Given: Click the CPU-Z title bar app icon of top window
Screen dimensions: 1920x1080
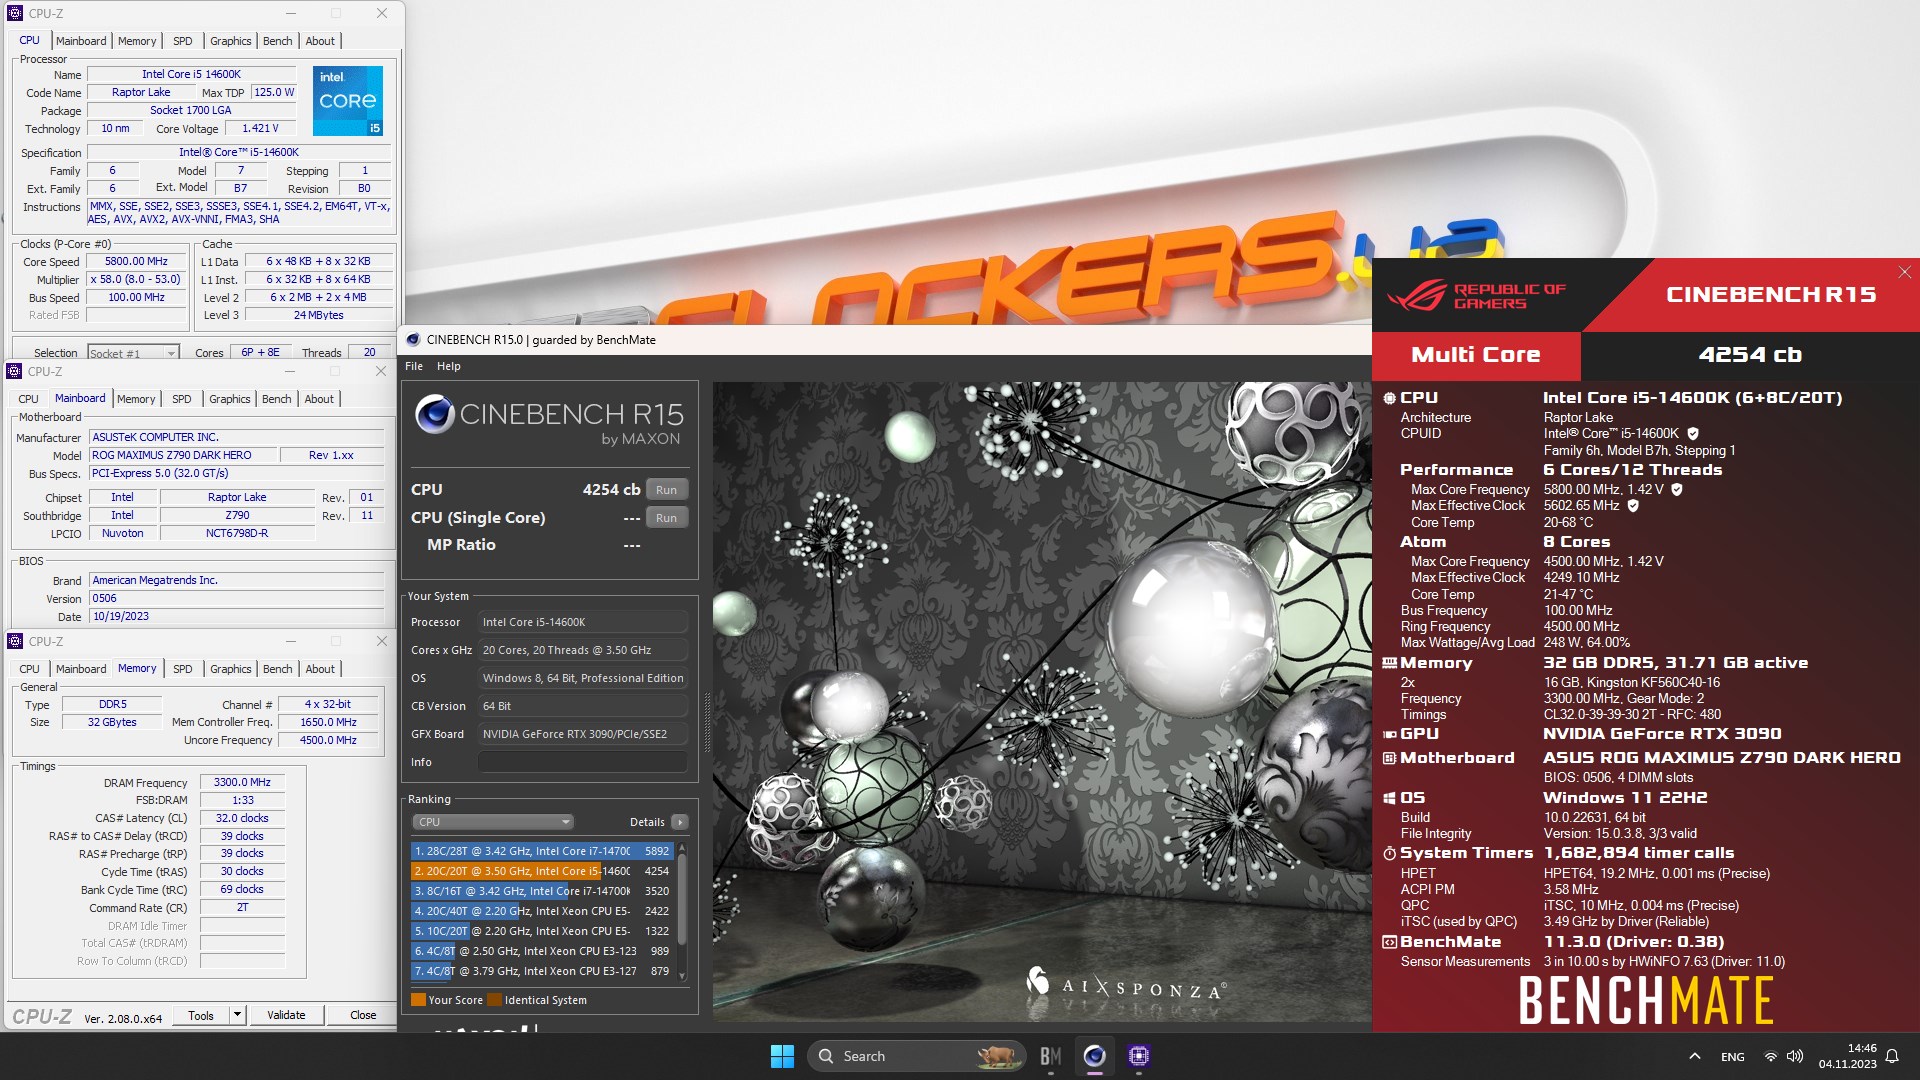Looking at the screenshot, I should (x=15, y=13).
